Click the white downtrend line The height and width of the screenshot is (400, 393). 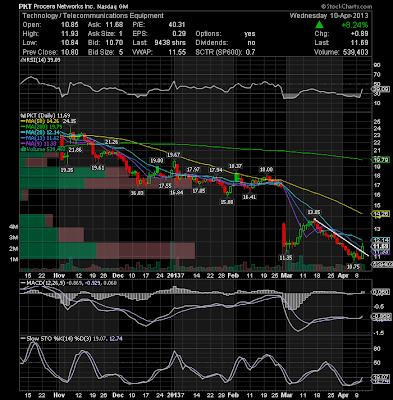click(x=341, y=237)
